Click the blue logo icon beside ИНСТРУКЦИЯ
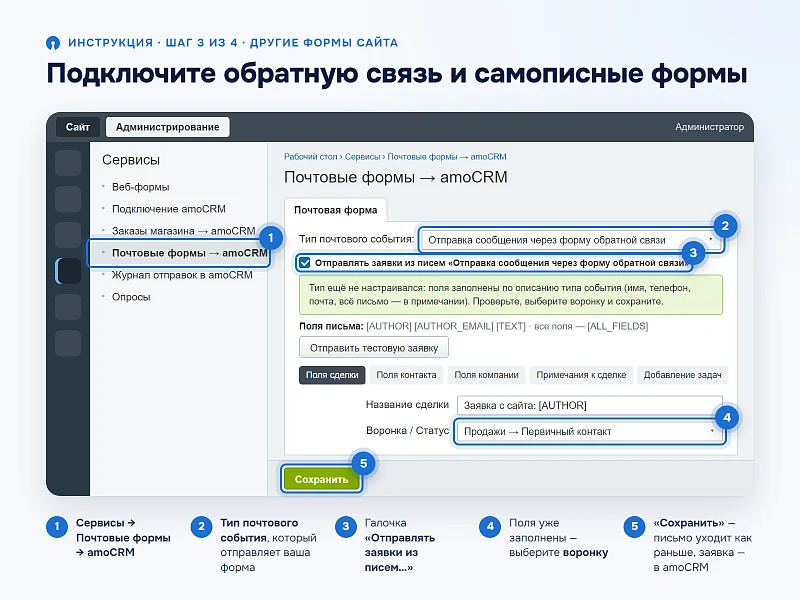800x600 pixels. [53, 43]
